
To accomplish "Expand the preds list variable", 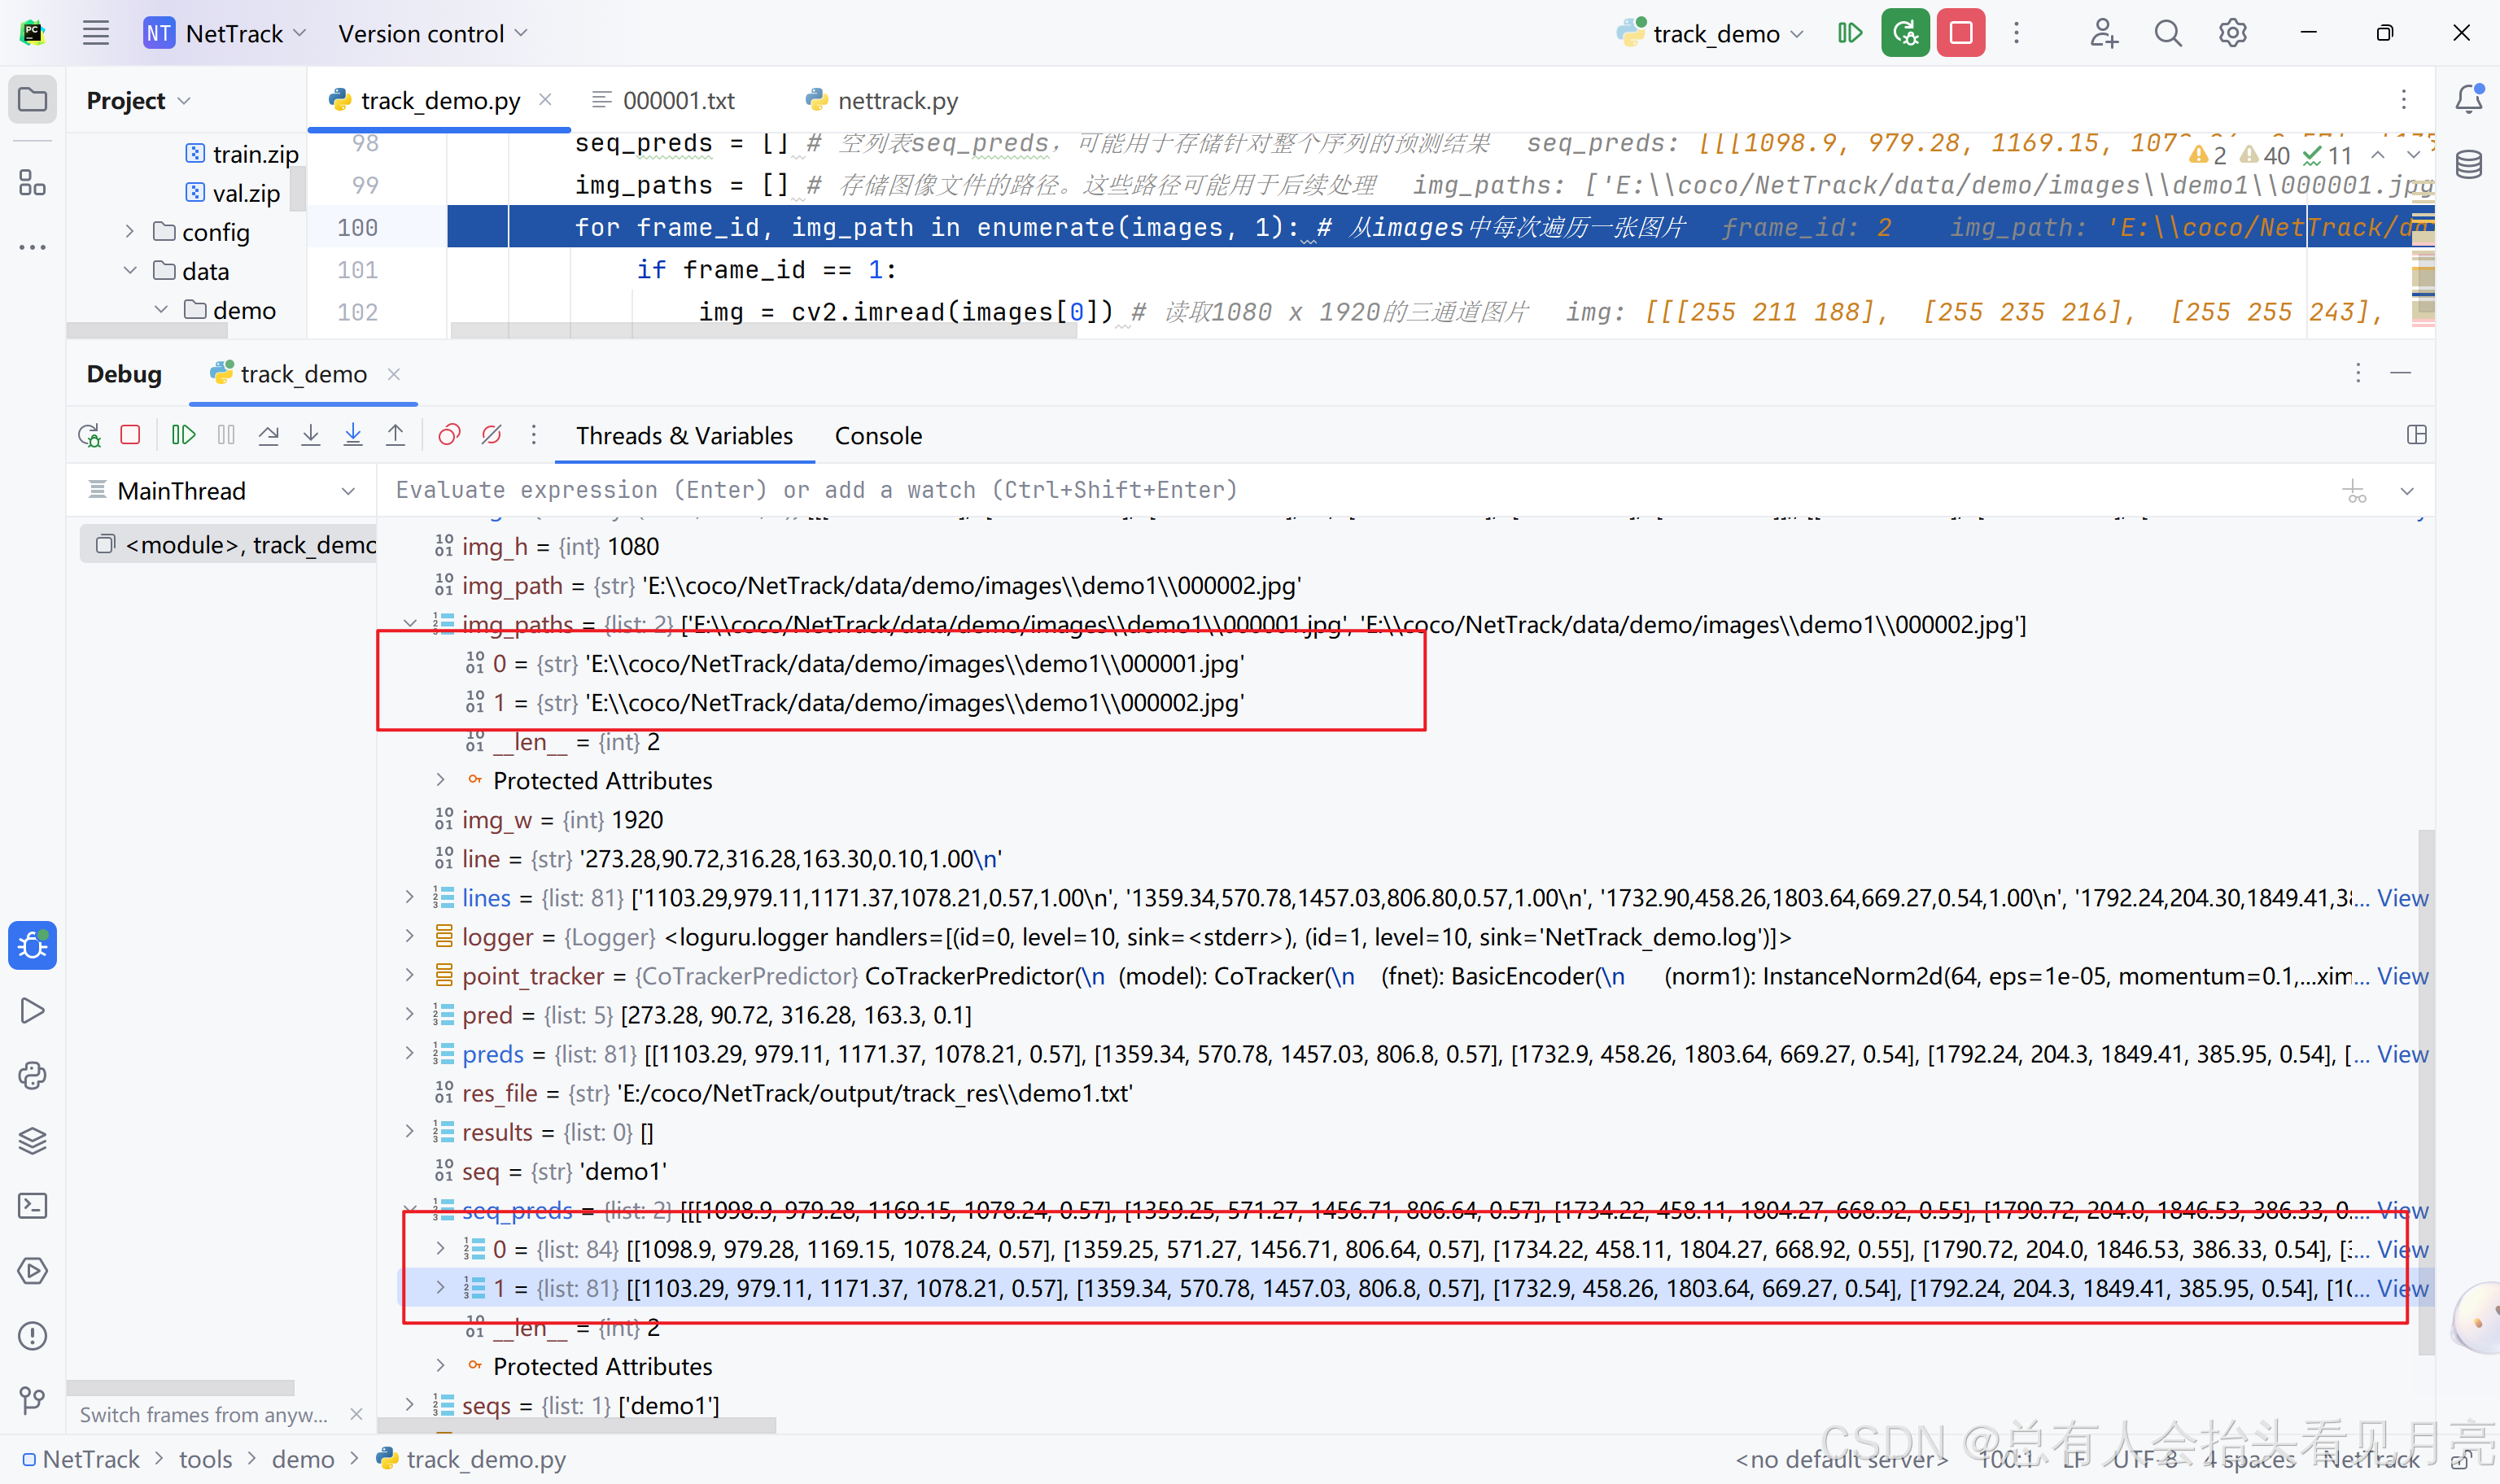I will (x=409, y=1053).
